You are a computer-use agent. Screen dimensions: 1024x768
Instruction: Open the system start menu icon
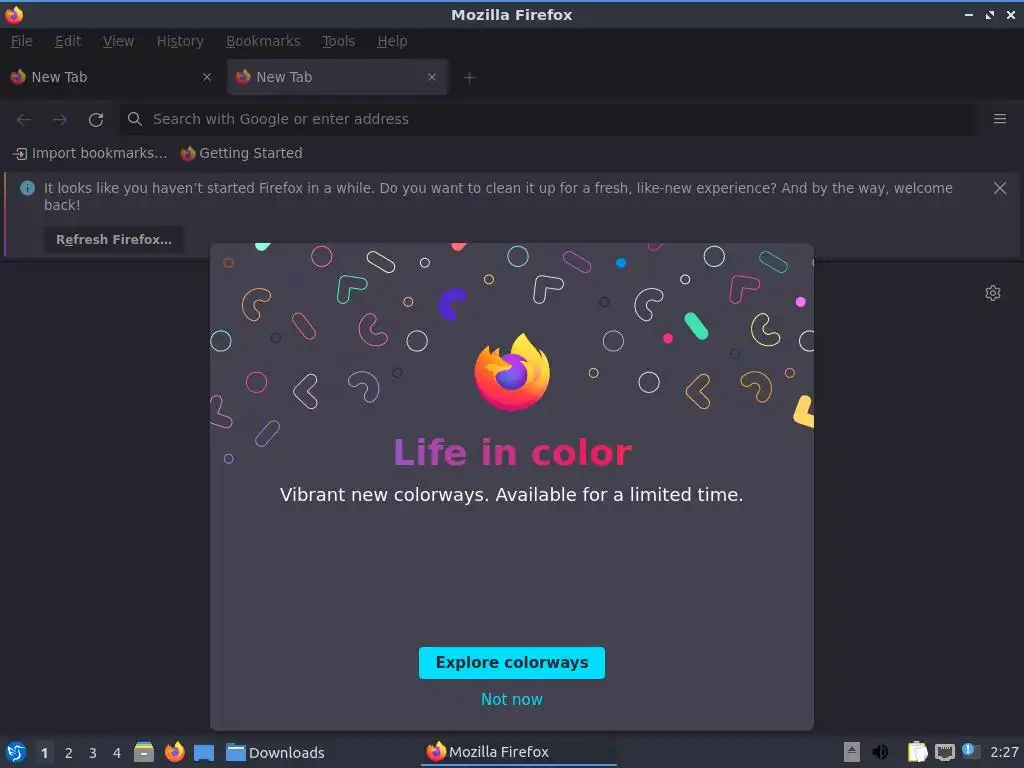[x=16, y=752]
